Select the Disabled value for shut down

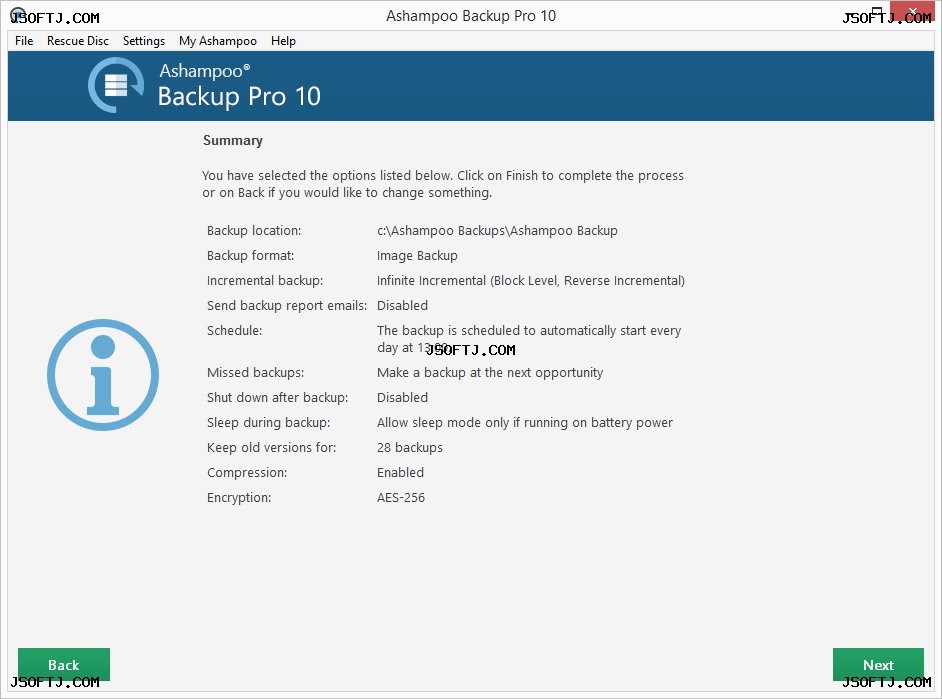pos(403,398)
